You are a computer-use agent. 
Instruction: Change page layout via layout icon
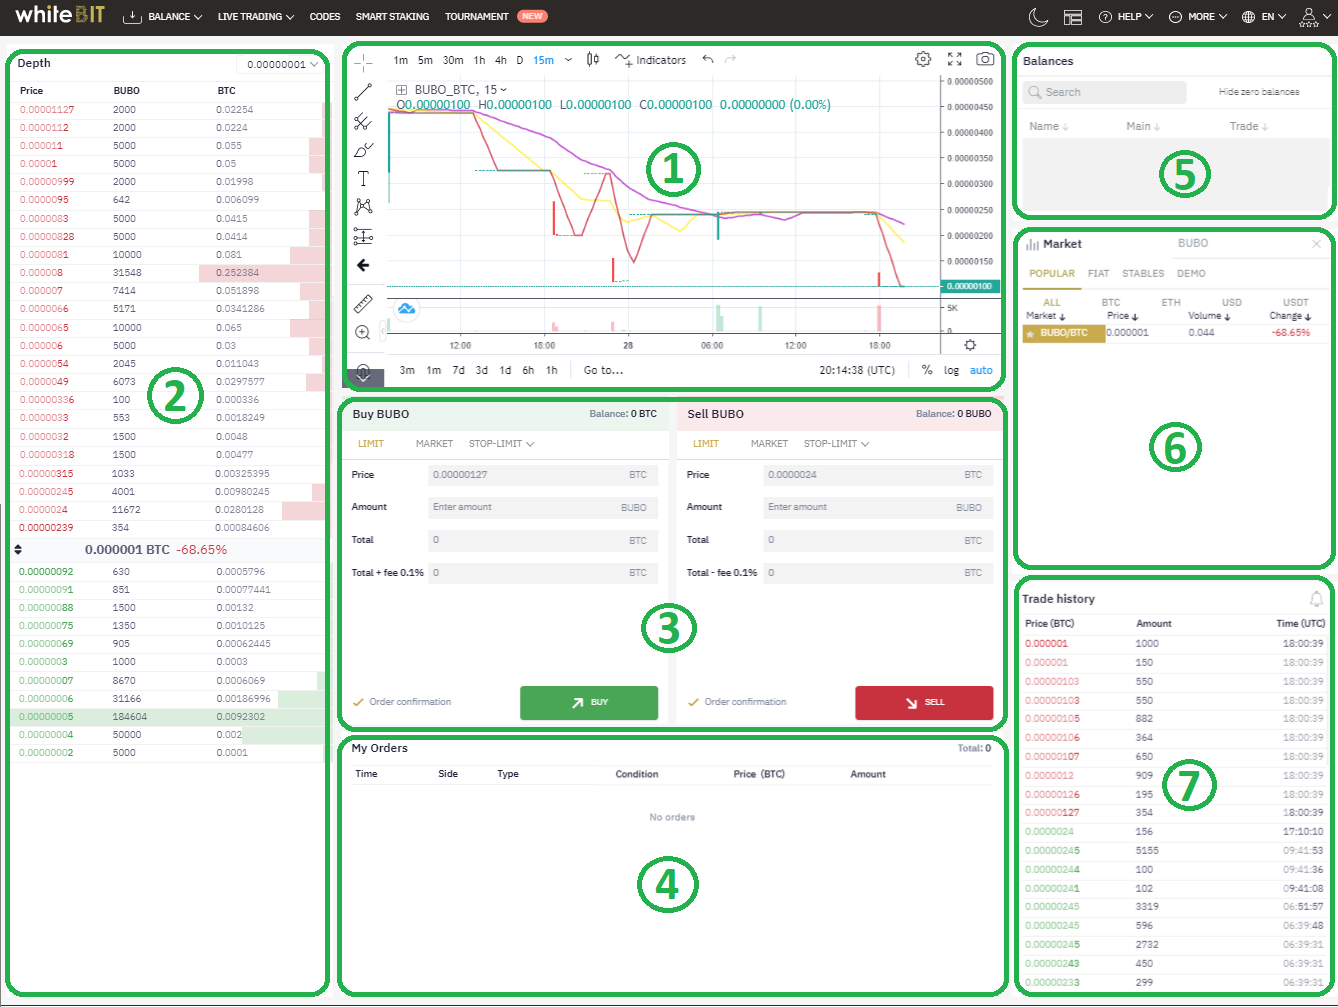pyautogui.click(x=1073, y=17)
